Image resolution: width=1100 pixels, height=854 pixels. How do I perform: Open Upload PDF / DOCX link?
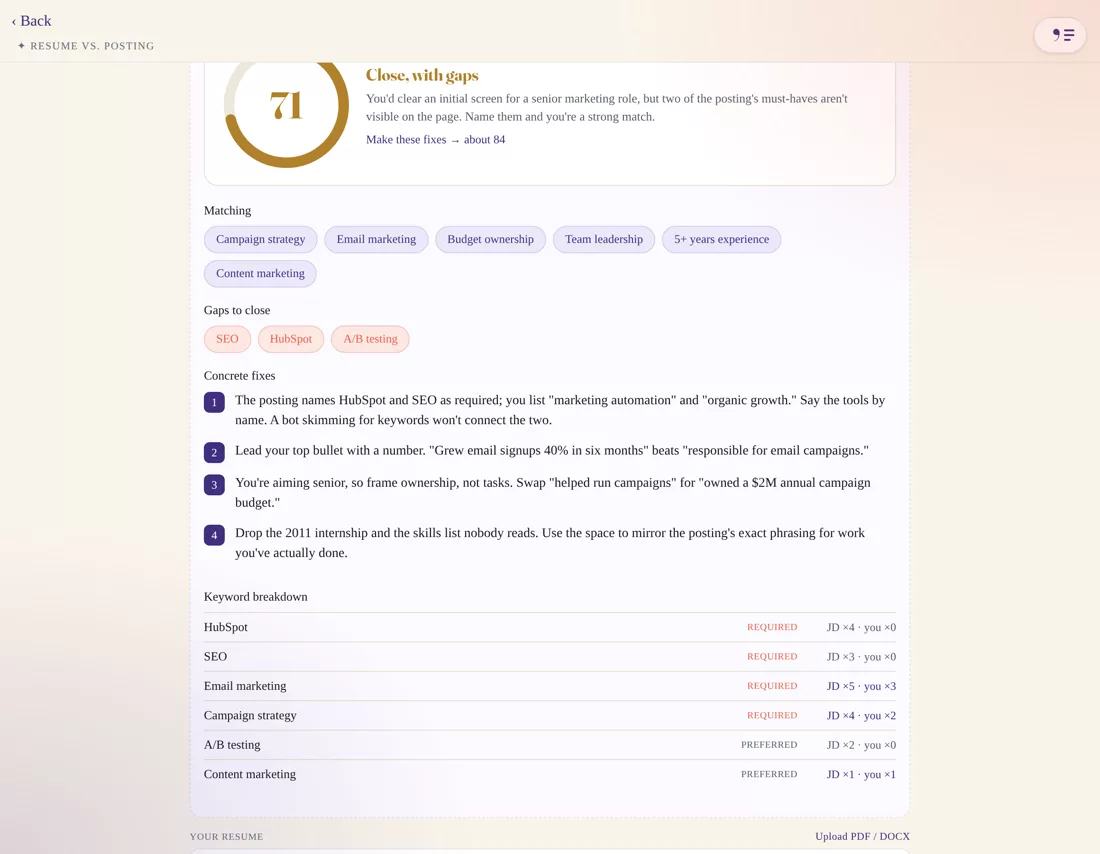pos(862,836)
